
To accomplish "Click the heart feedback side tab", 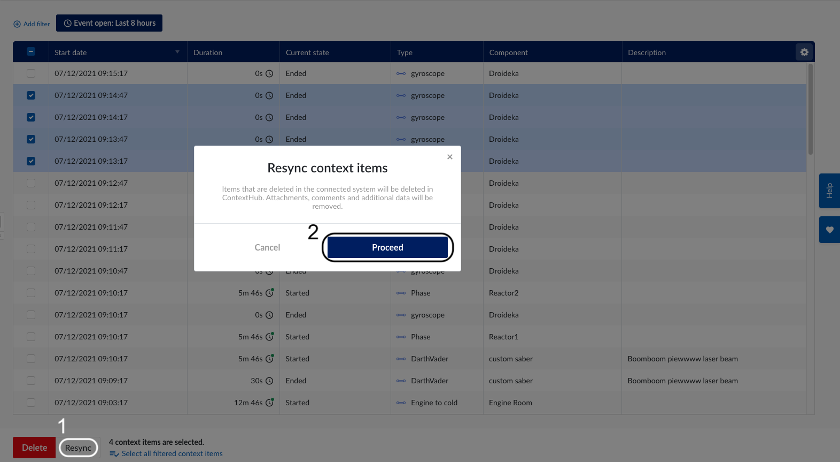I will click(x=828, y=229).
